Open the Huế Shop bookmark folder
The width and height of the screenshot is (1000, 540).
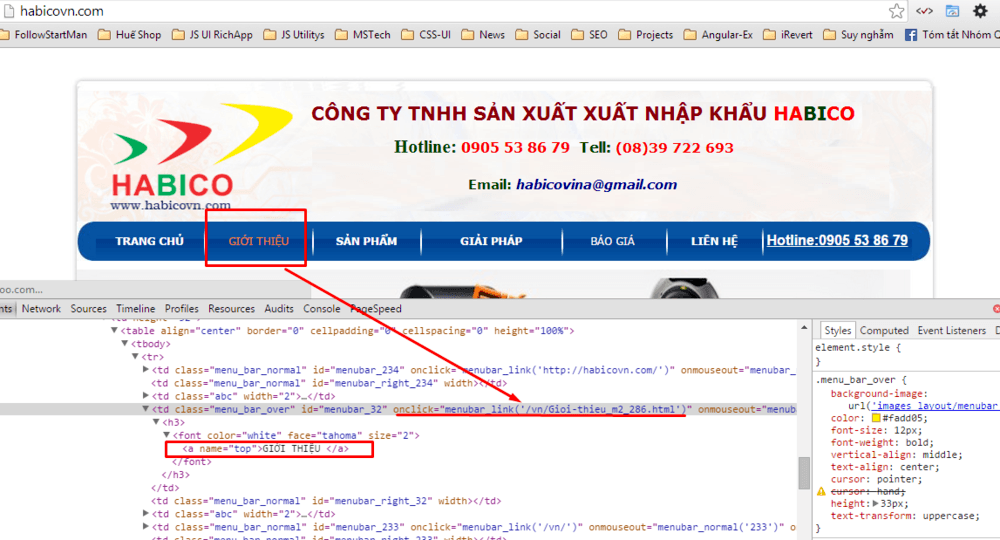129,34
